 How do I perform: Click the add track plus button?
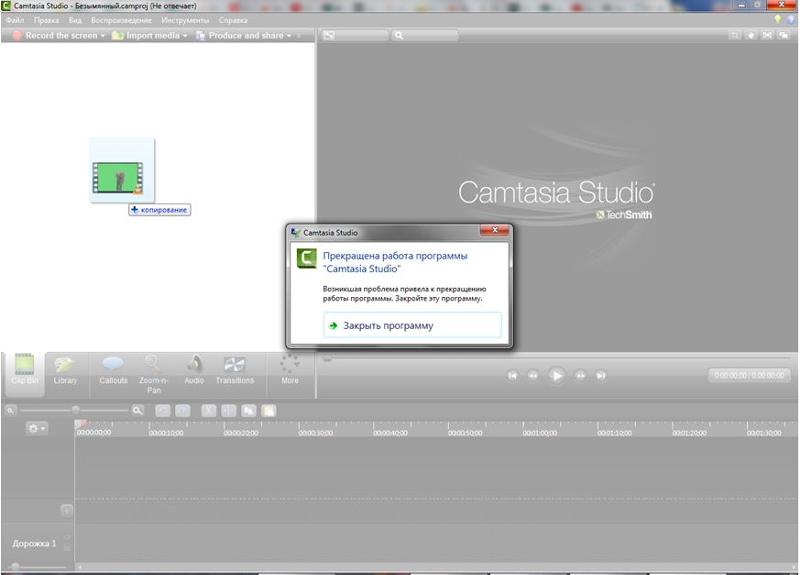tap(66, 510)
